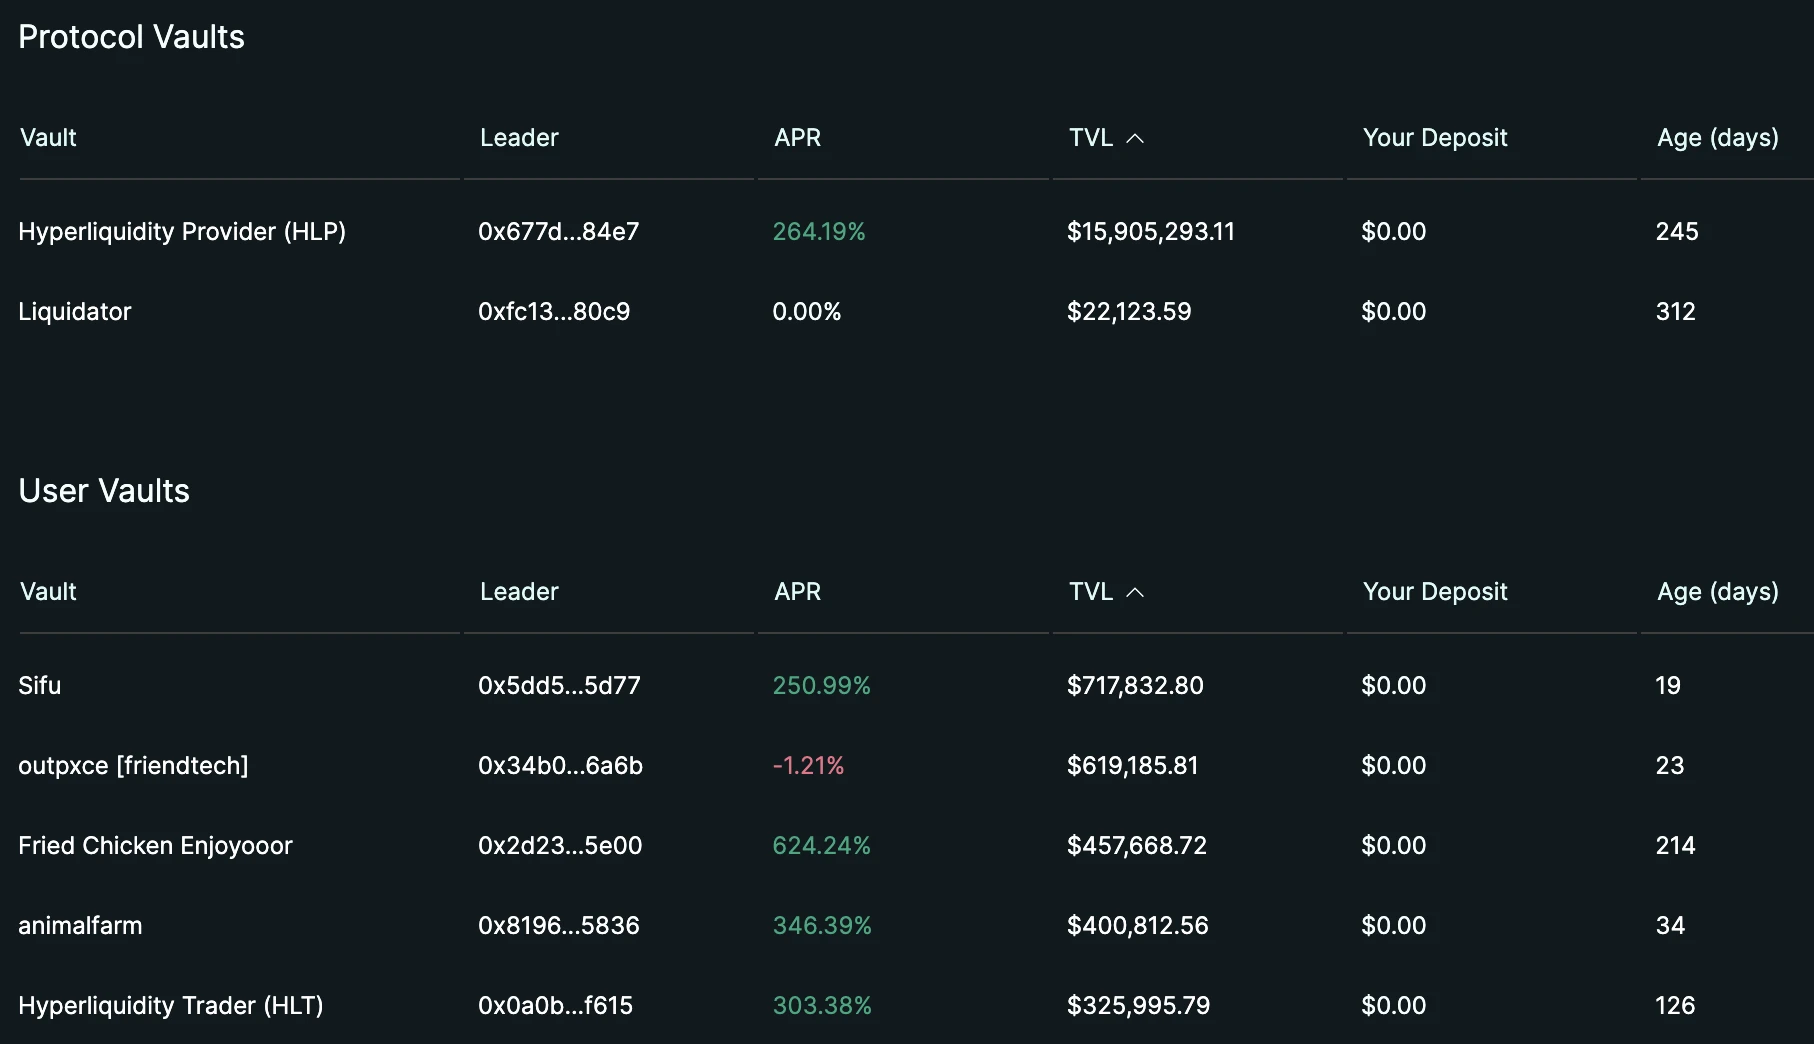
Task: Select the Hyperliquidity Trader (HLT) vault
Action: click(x=170, y=1005)
